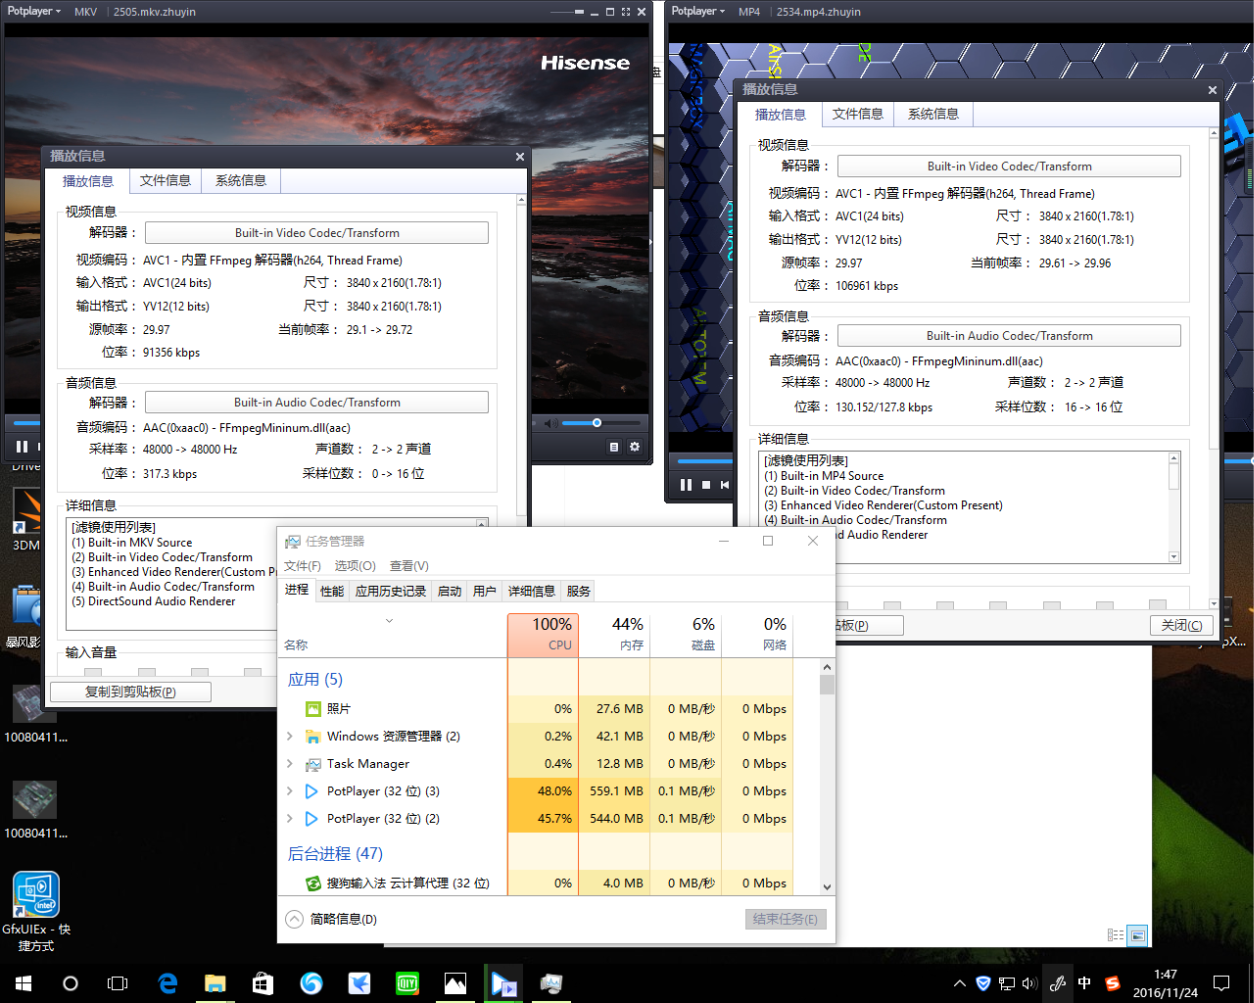Click Built-in Audio Codec button in right dialog
This screenshot has width=1254, height=1003.
click(1009, 336)
